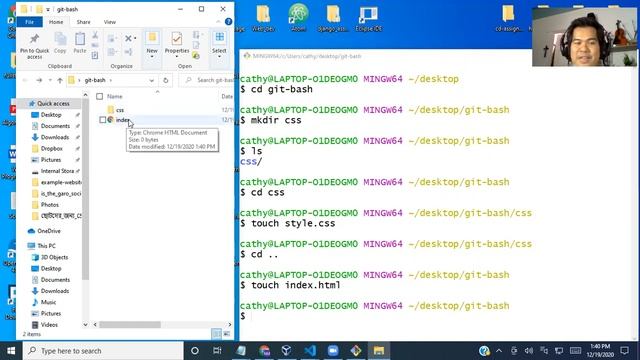Open the Windows Start menu
640x360 pixels.
pyautogui.click(x=11, y=351)
